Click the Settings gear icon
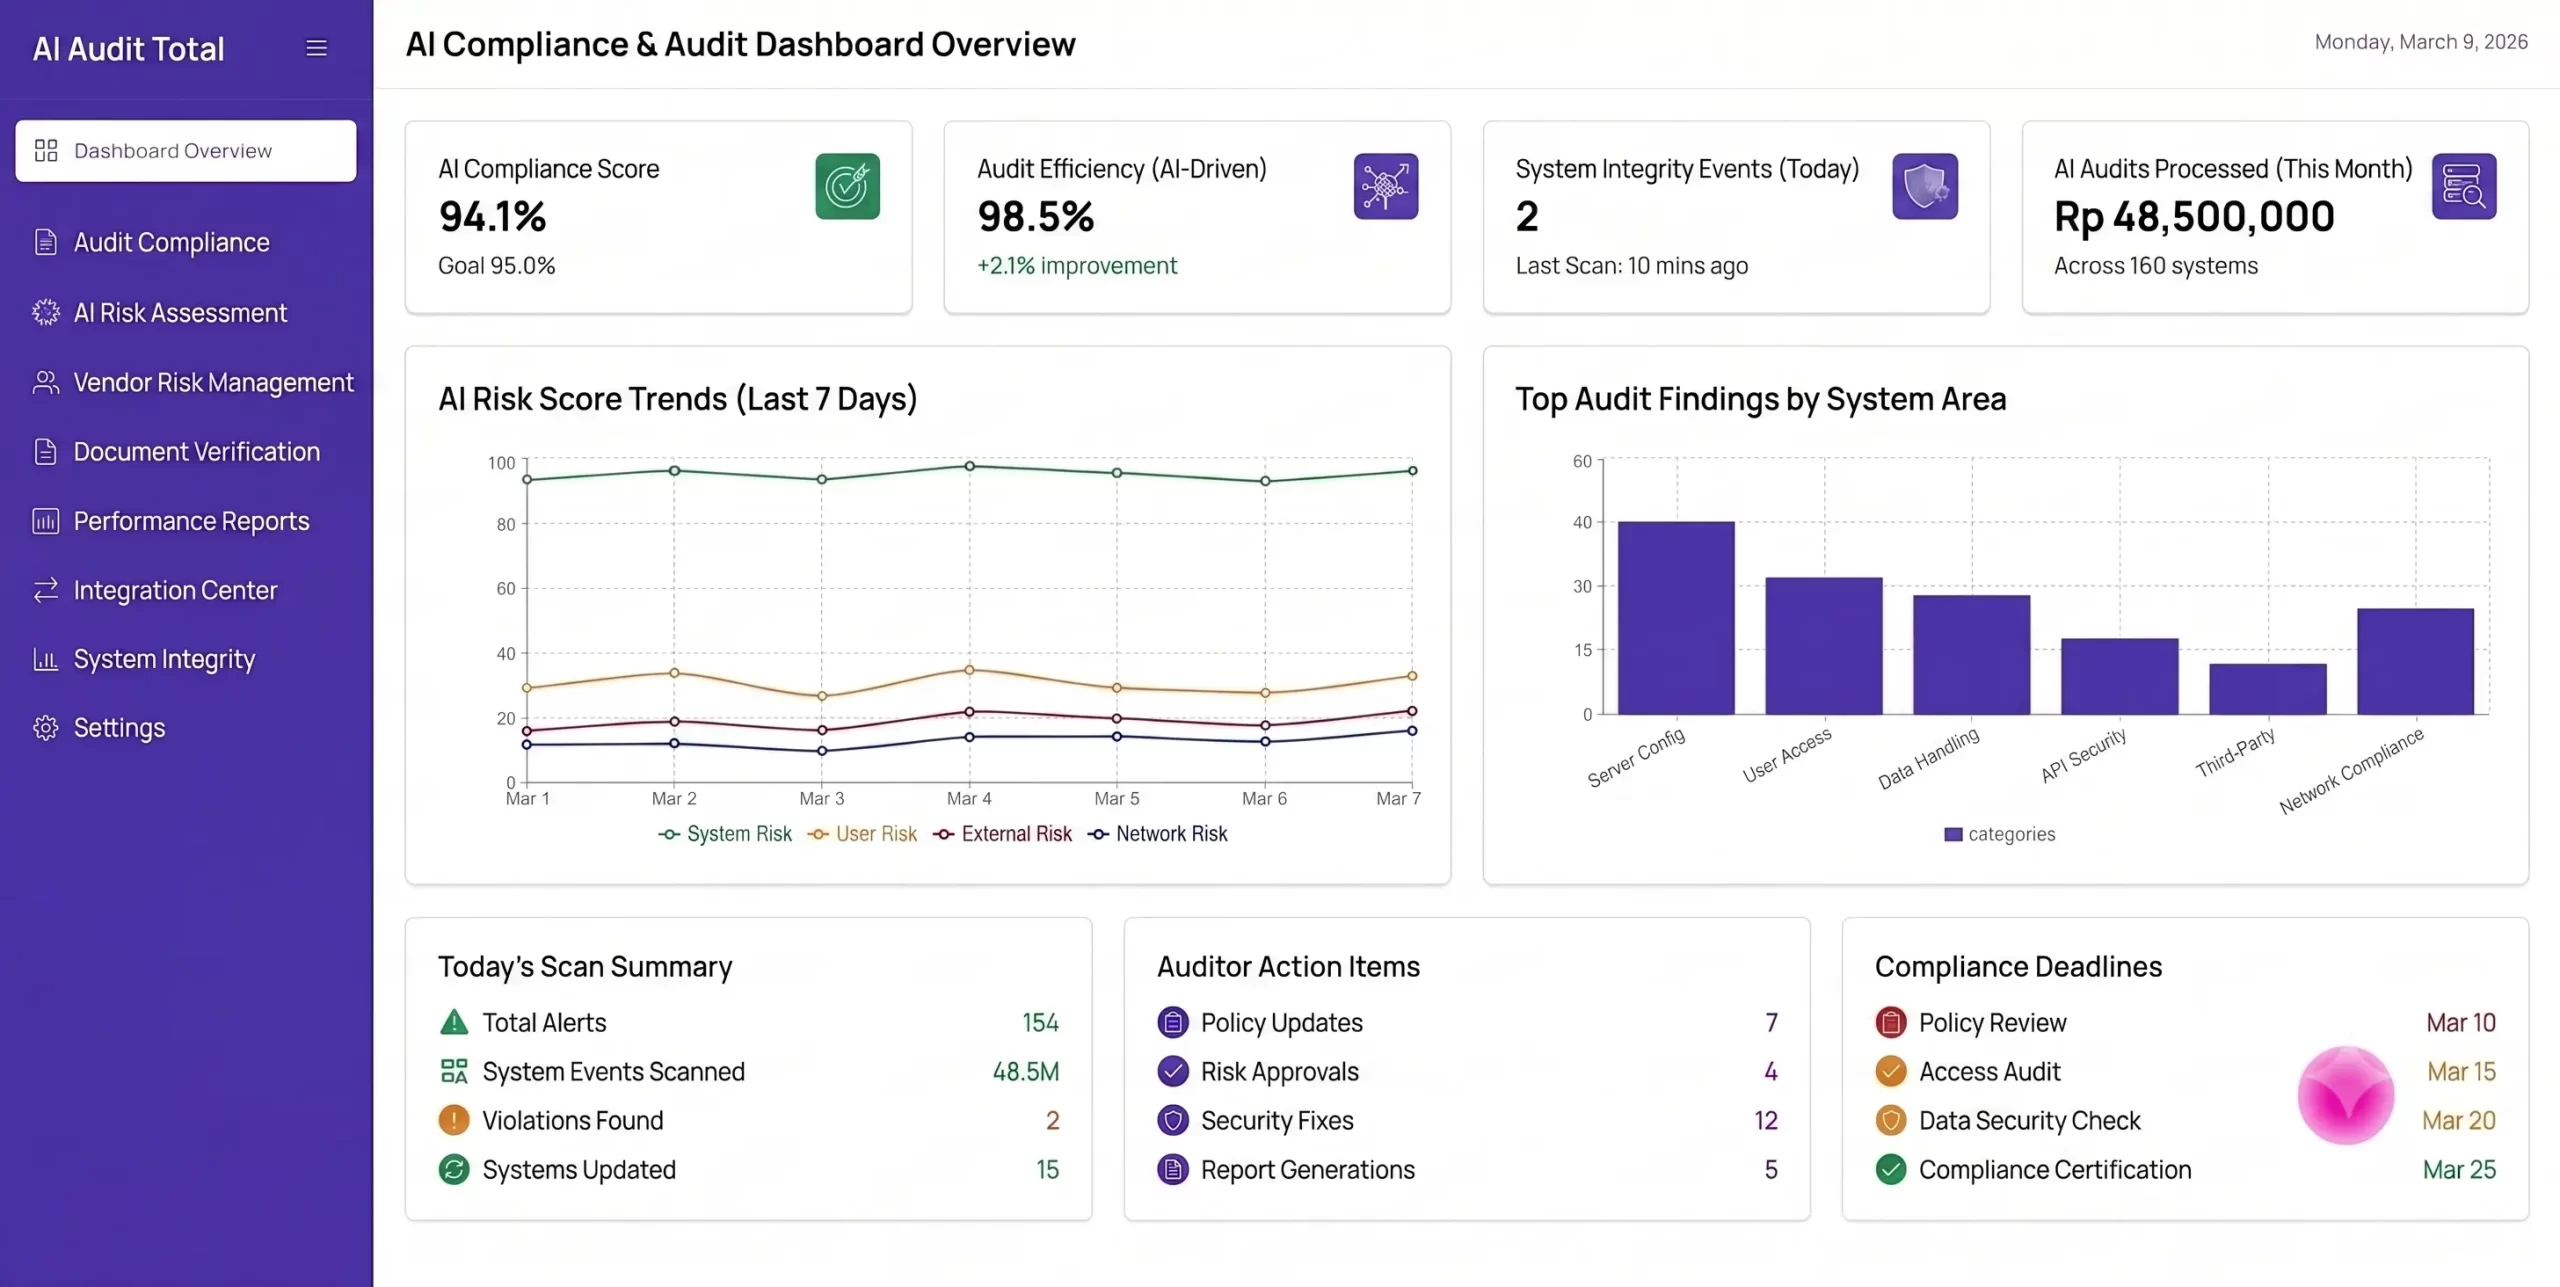 tap(46, 728)
